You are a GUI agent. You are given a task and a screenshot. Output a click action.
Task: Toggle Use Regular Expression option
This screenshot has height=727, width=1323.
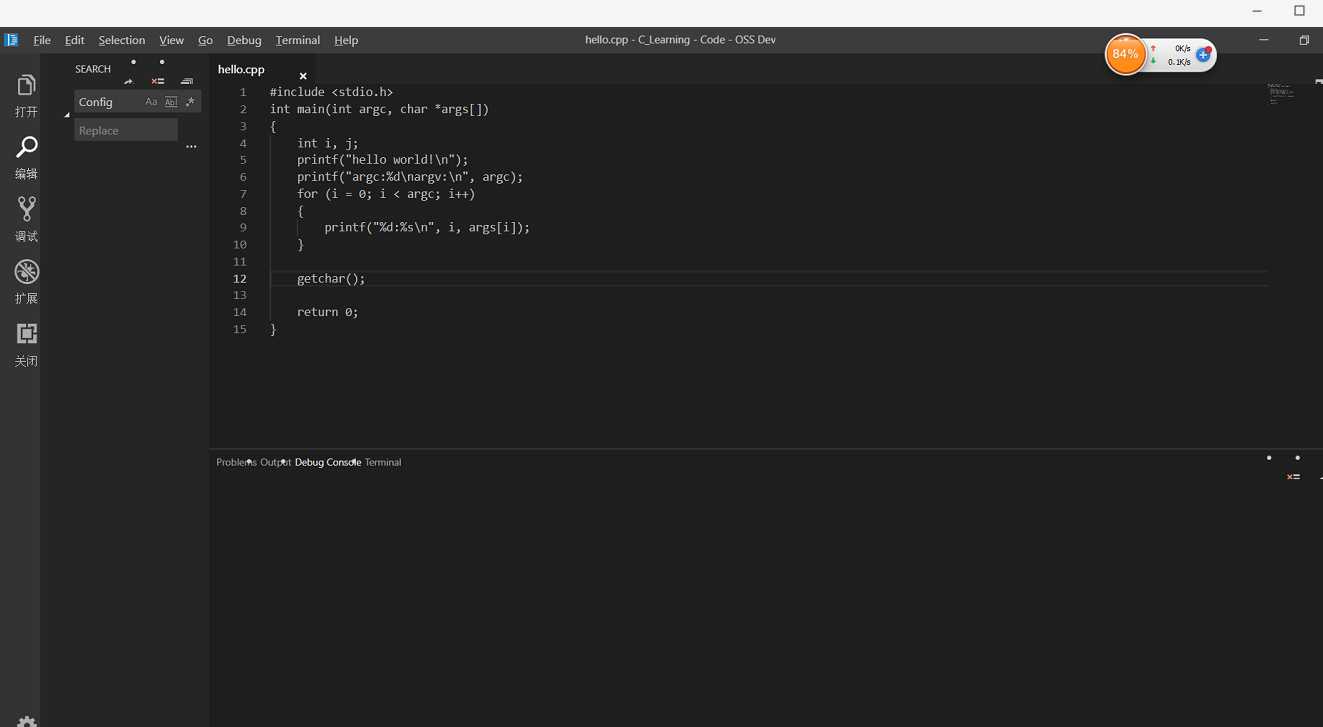[x=190, y=102]
